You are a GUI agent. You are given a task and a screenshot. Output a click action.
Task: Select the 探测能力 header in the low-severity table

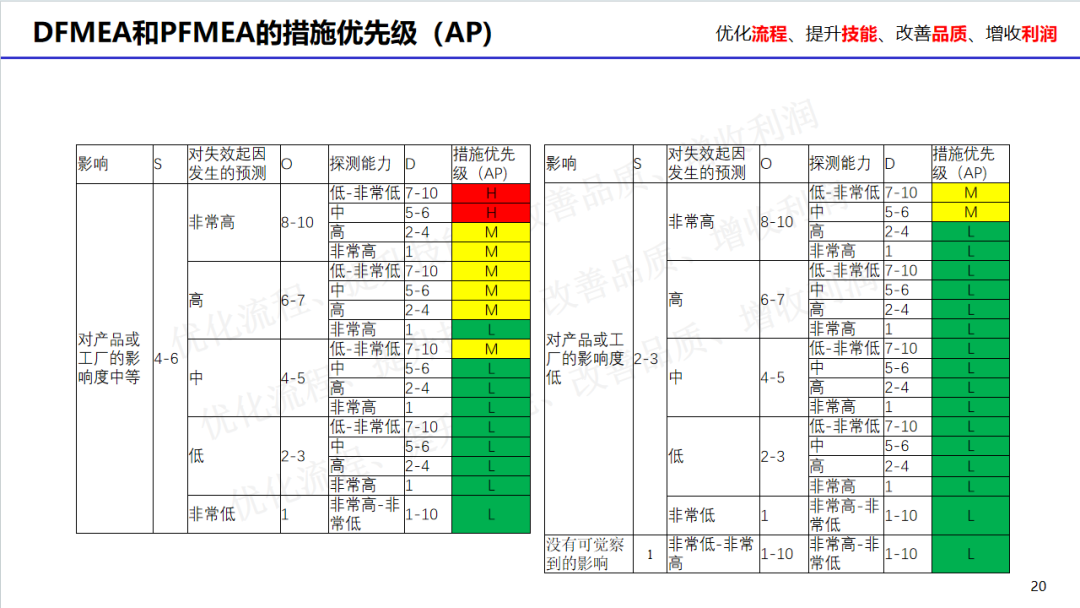click(844, 163)
